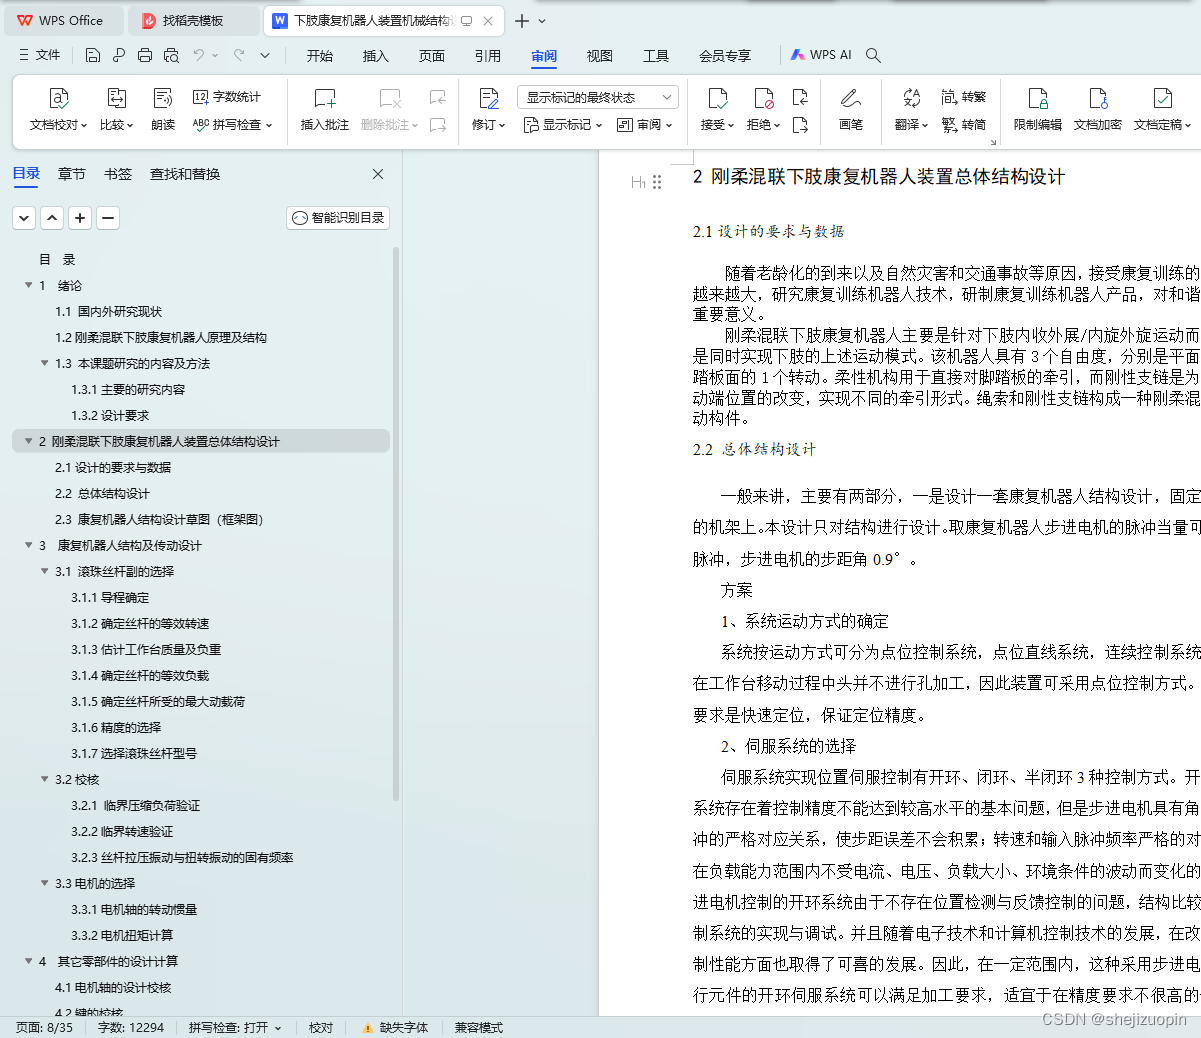Collapse chapter 1 绪论 in outline
This screenshot has height=1038, width=1201.
(28, 285)
